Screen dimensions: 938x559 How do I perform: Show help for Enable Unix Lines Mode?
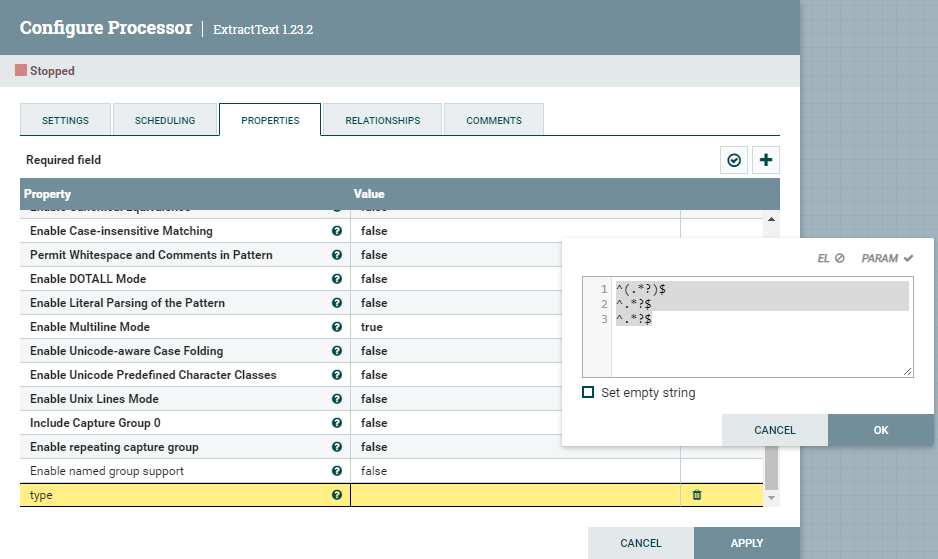tap(337, 399)
